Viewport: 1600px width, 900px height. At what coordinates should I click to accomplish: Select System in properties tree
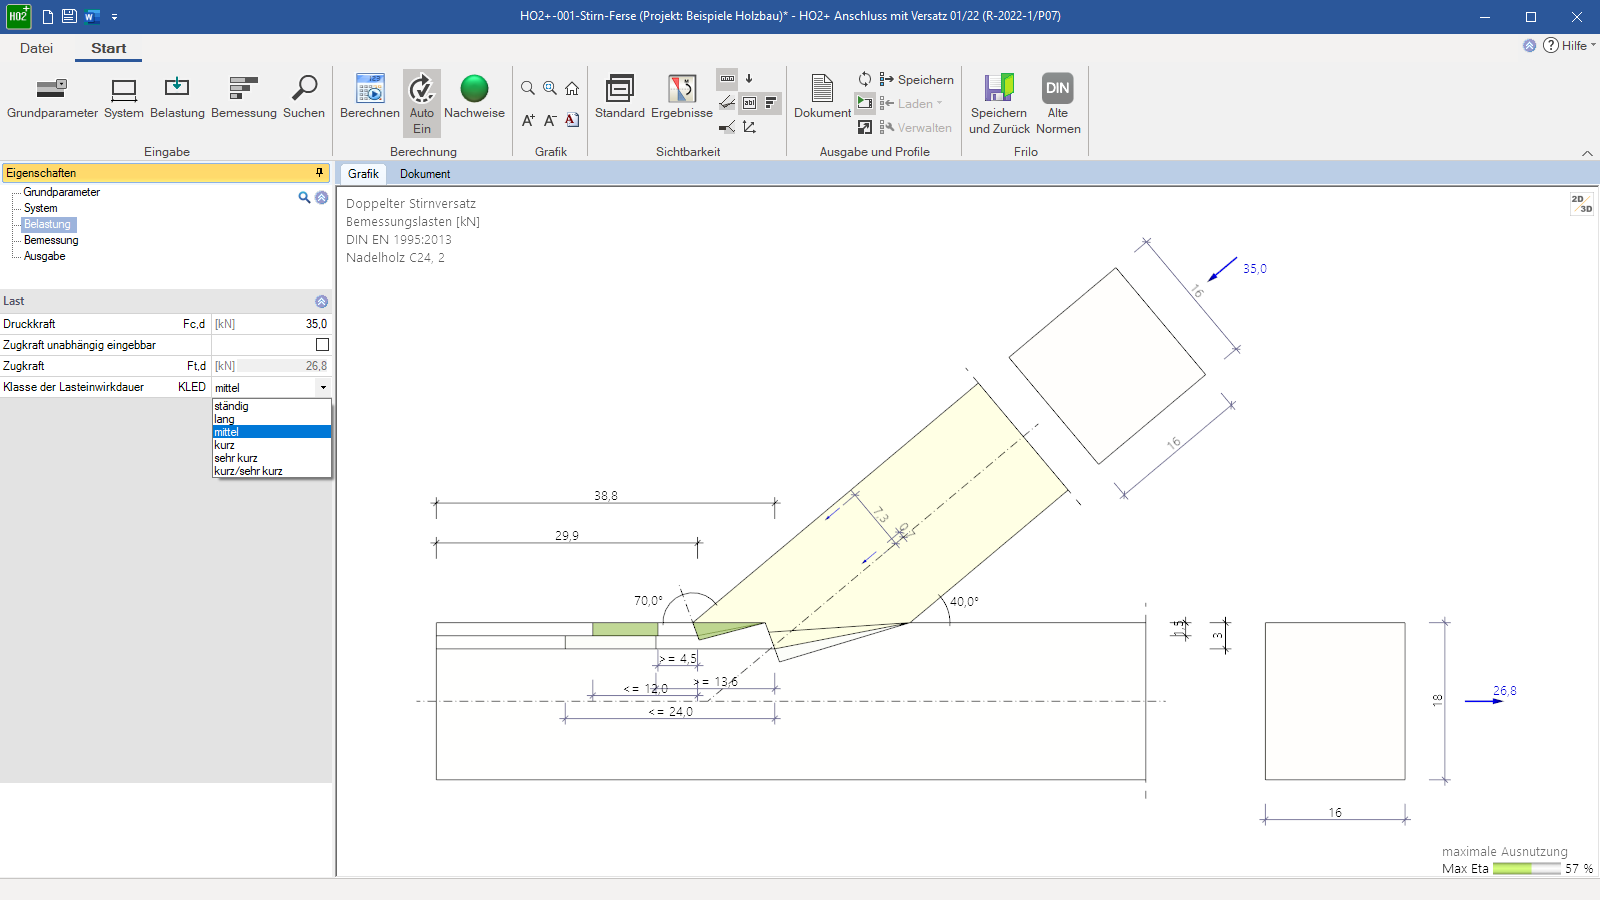[41, 208]
